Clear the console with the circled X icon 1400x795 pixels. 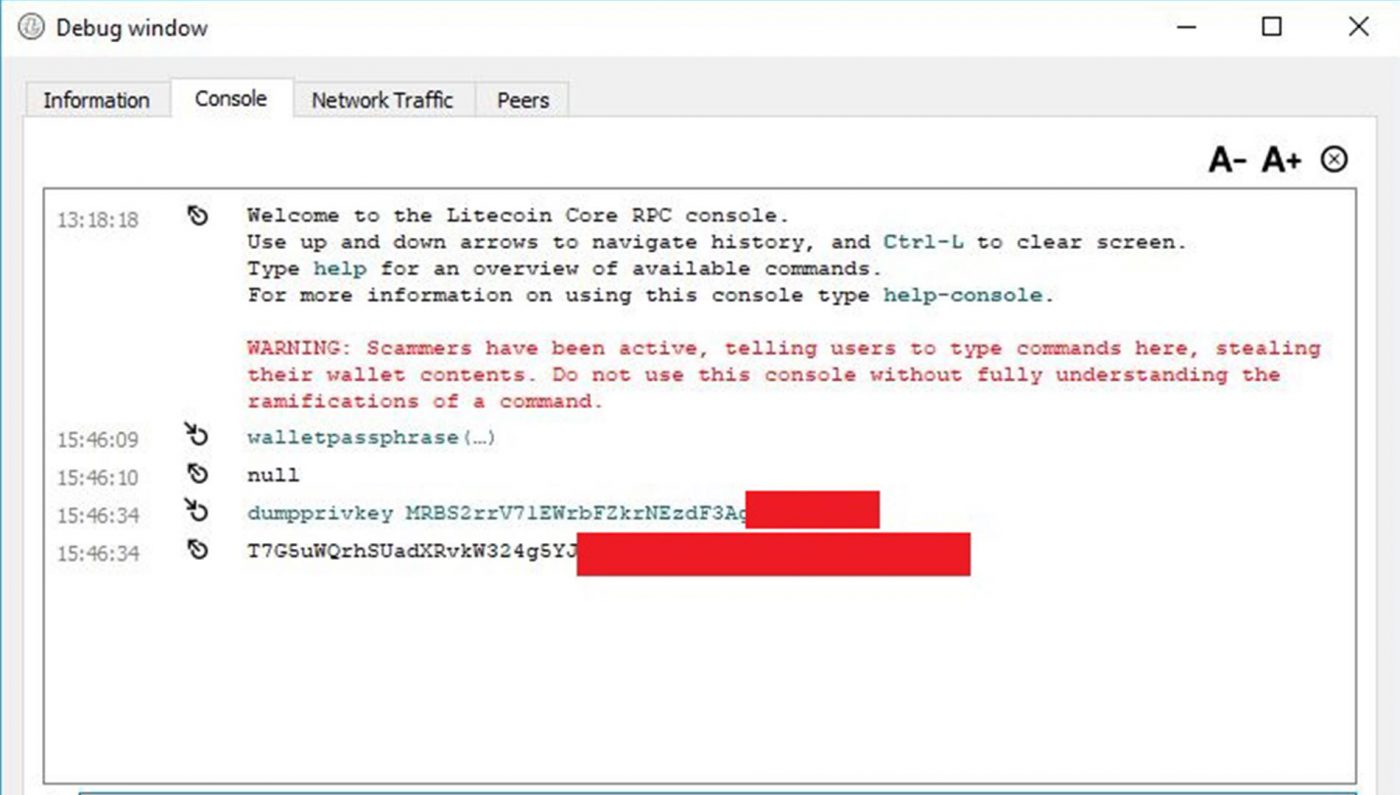[1334, 159]
